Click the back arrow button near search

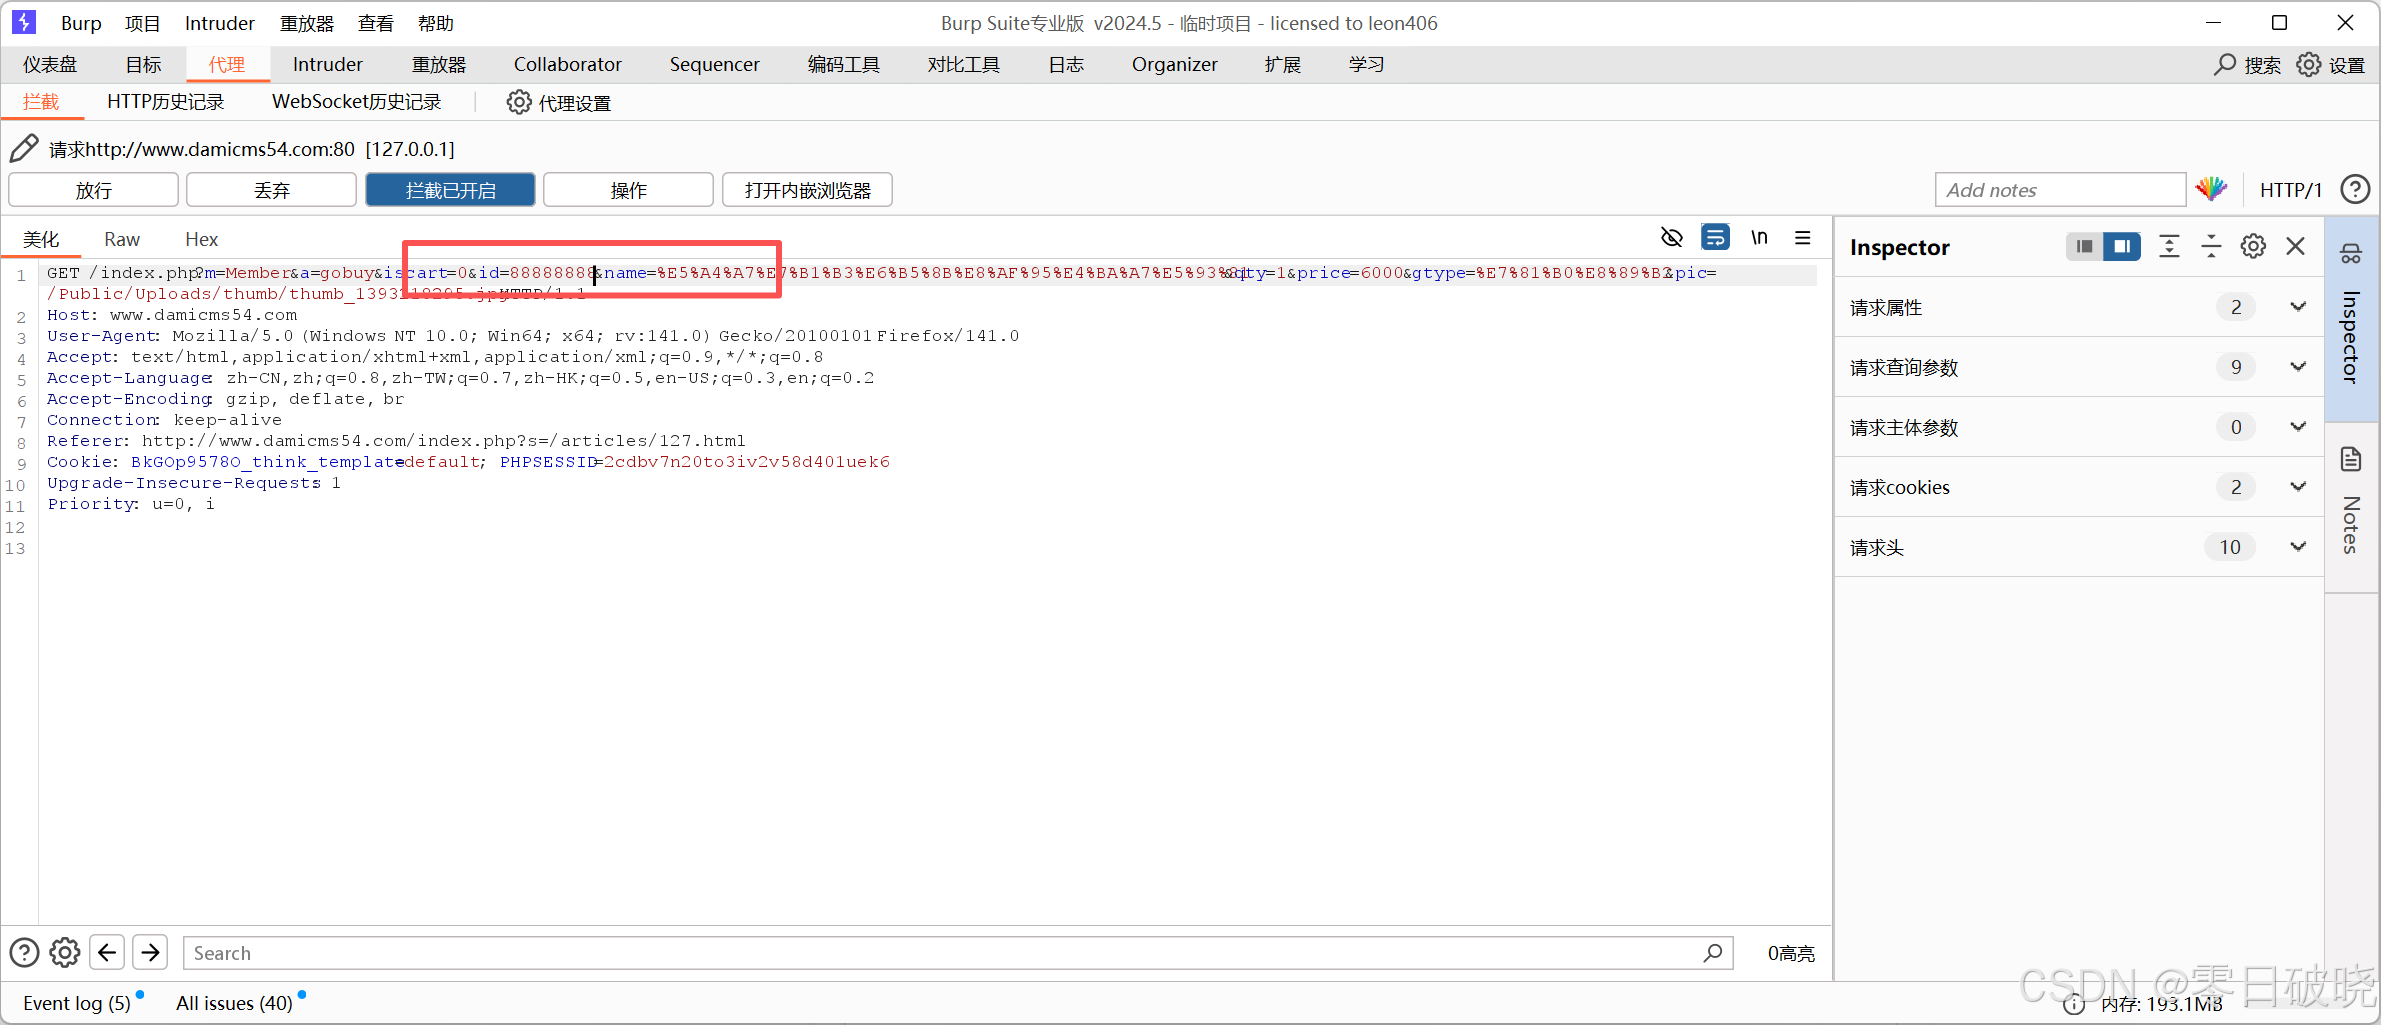pos(107,952)
